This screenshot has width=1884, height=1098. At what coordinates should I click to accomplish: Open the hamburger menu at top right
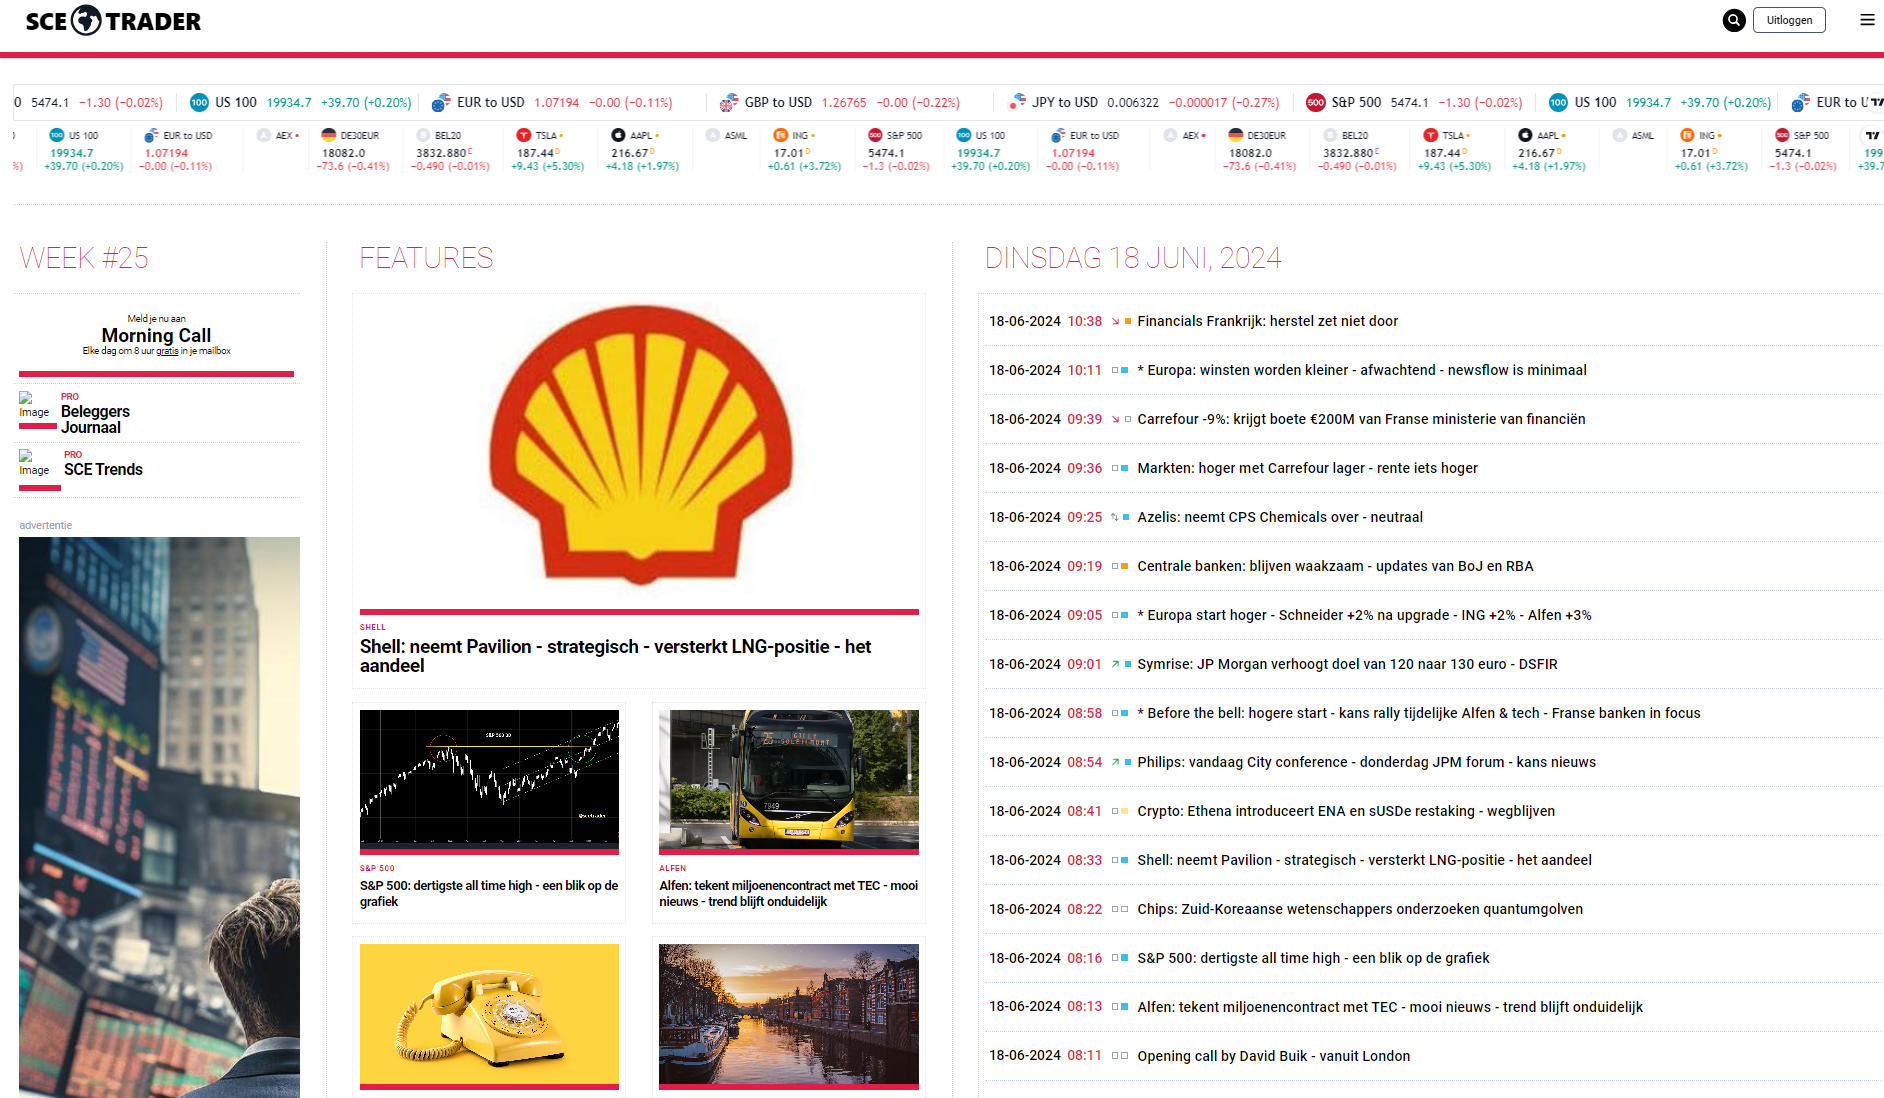point(1867,20)
